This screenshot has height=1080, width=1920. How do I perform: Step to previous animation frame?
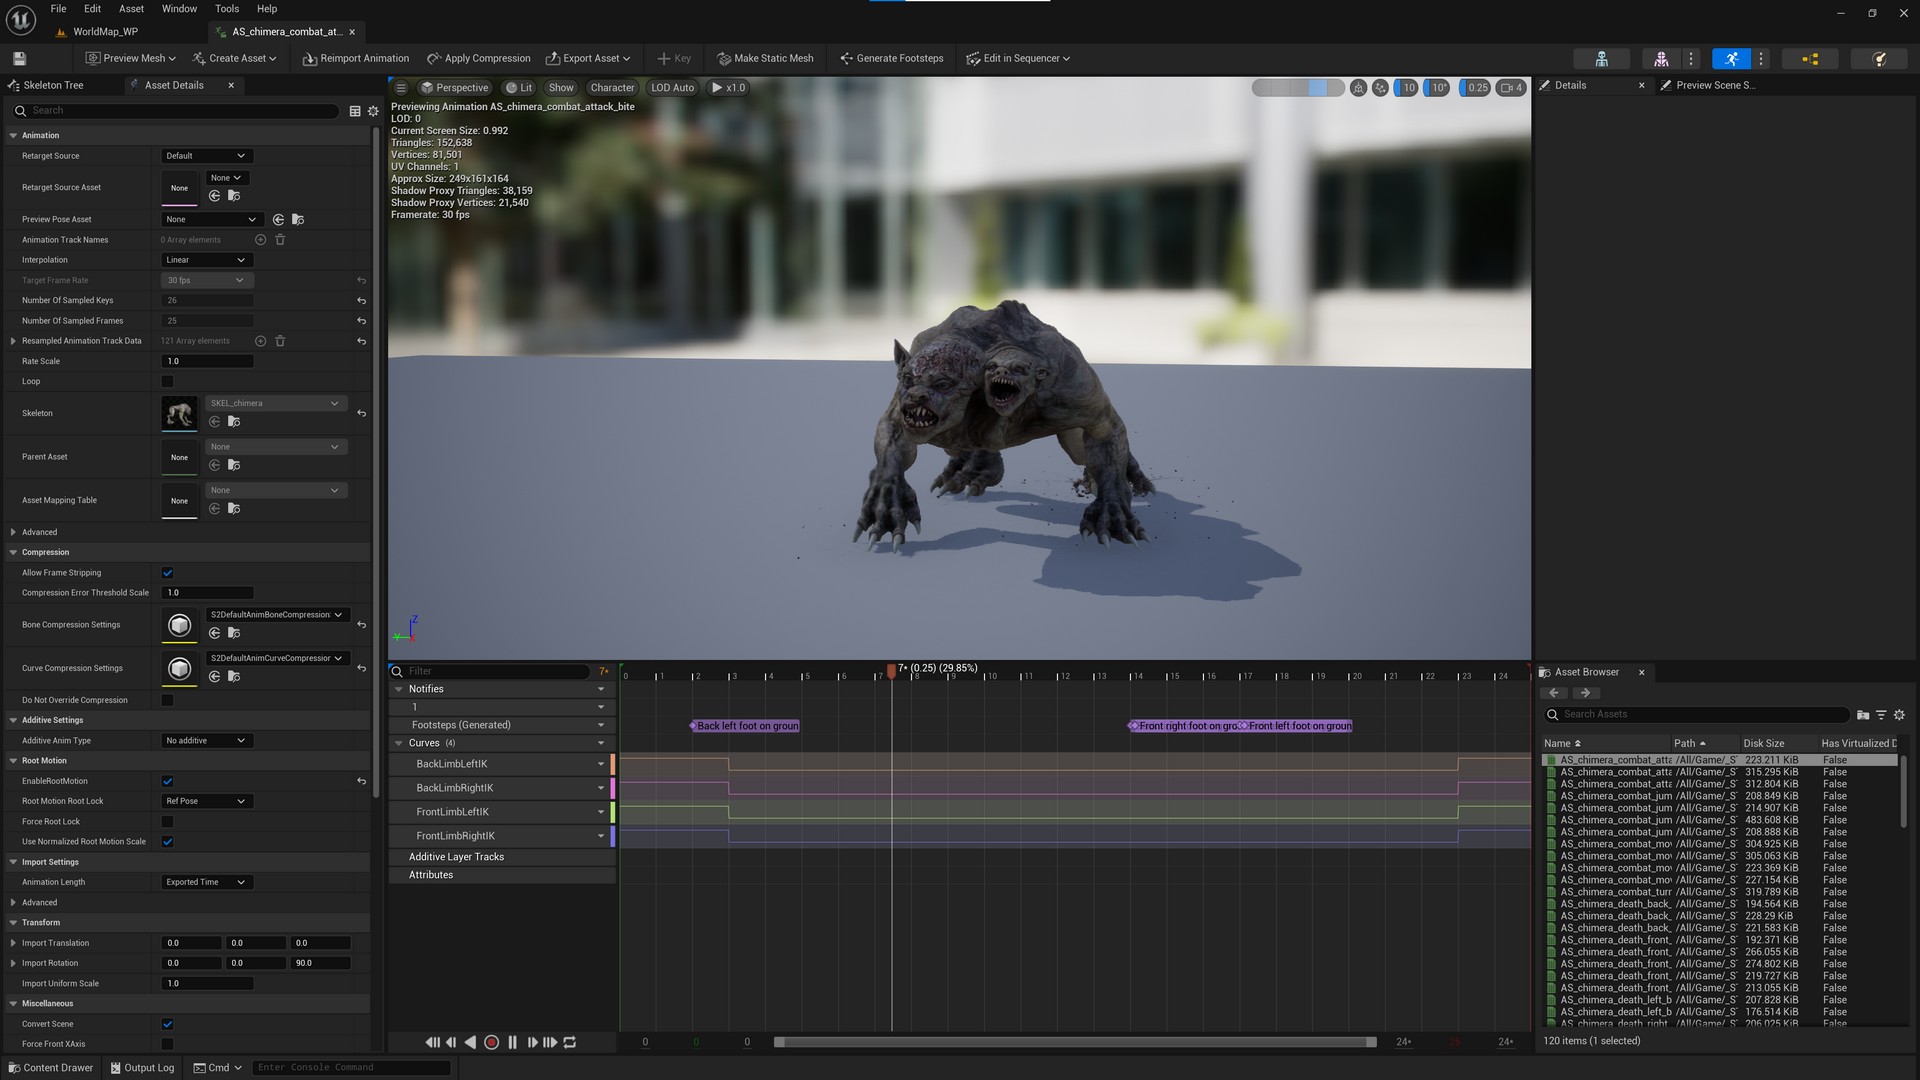[451, 1042]
